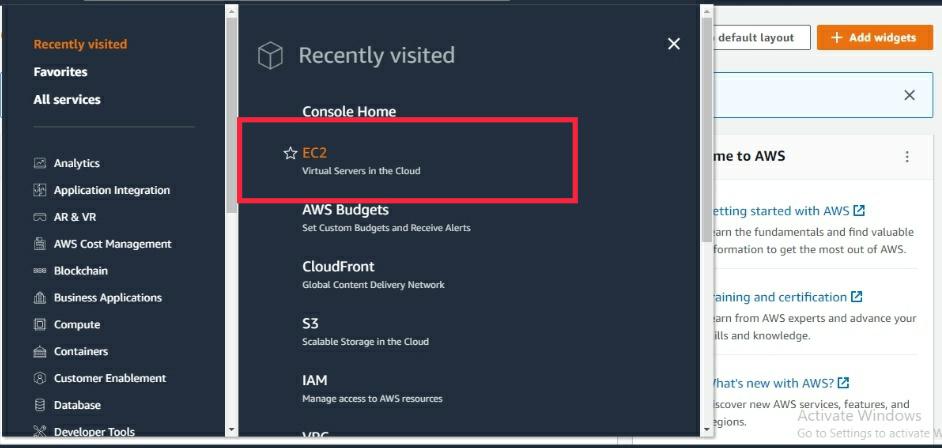Dismiss the banner on the right panel
The width and height of the screenshot is (942, 448).
pos(910,95)
